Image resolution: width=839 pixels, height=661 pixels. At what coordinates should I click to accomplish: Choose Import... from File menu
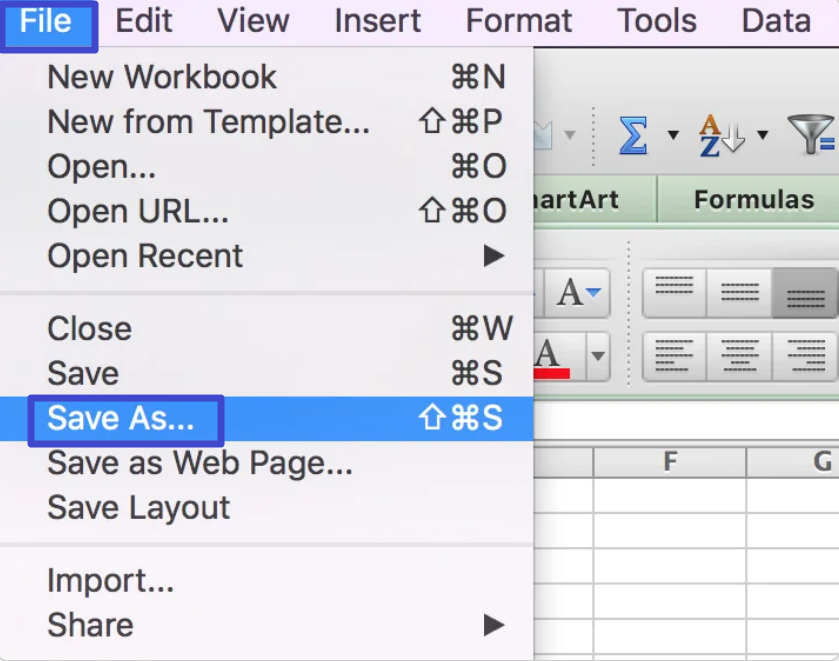(266, 581)
